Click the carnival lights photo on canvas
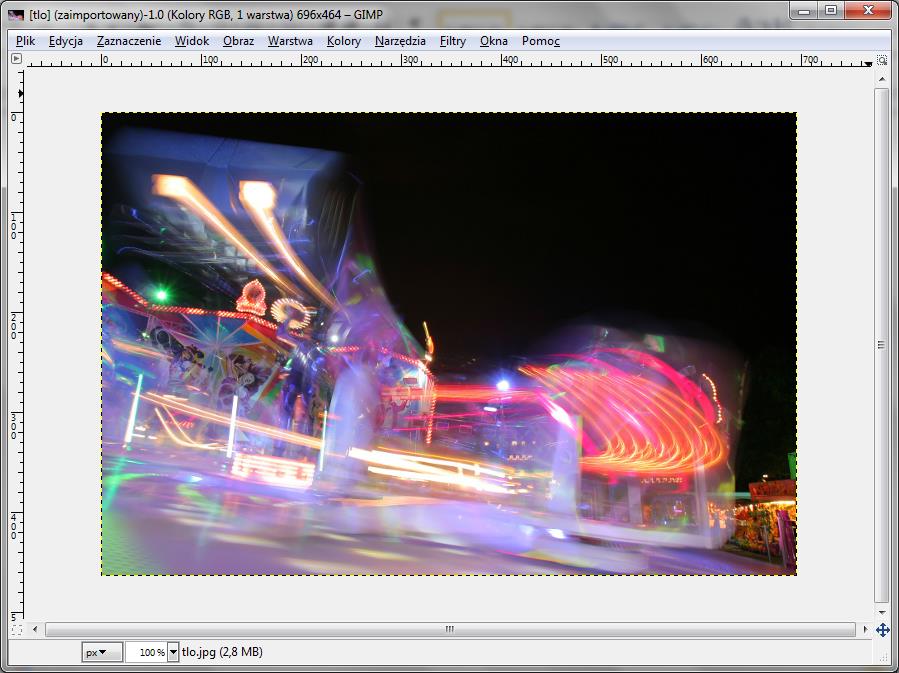899x673 pixels. (449, 344)
